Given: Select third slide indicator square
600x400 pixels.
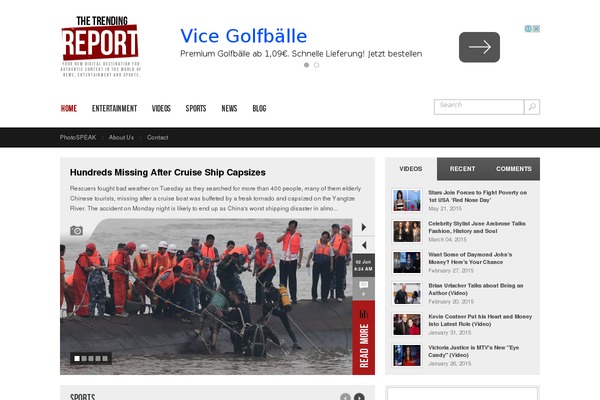Looking at the screenshot, I should click(91, 358).
